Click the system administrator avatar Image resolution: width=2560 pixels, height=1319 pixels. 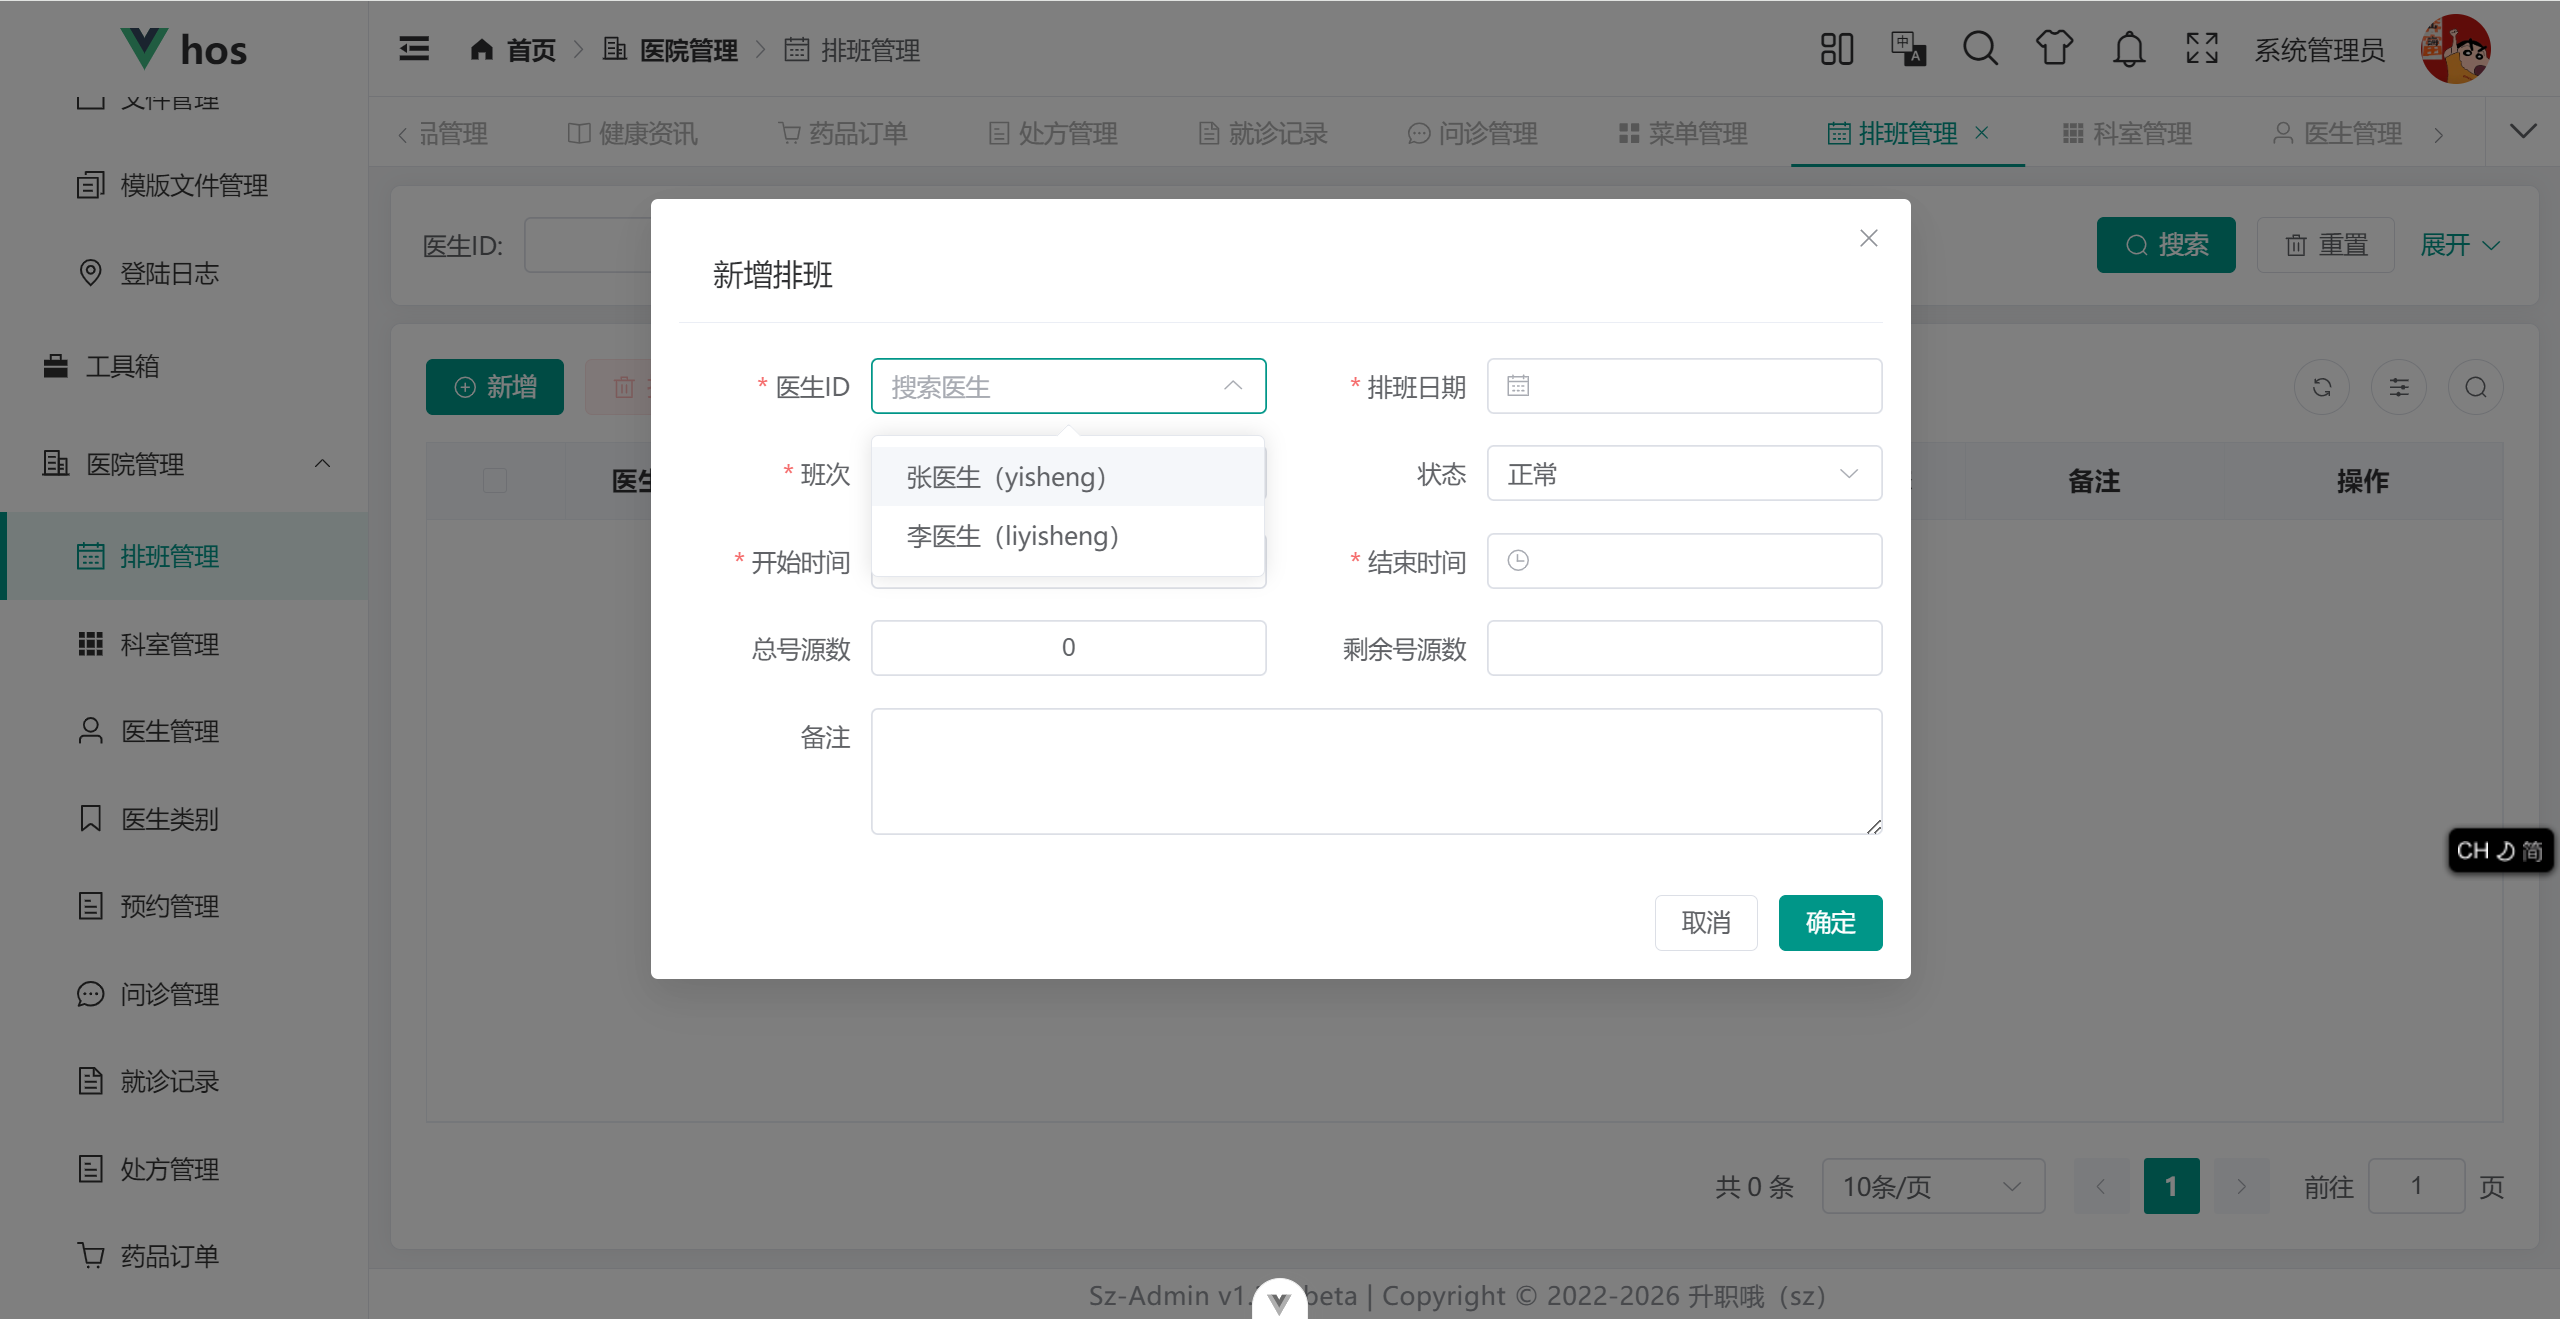[x=2455, y=49]
